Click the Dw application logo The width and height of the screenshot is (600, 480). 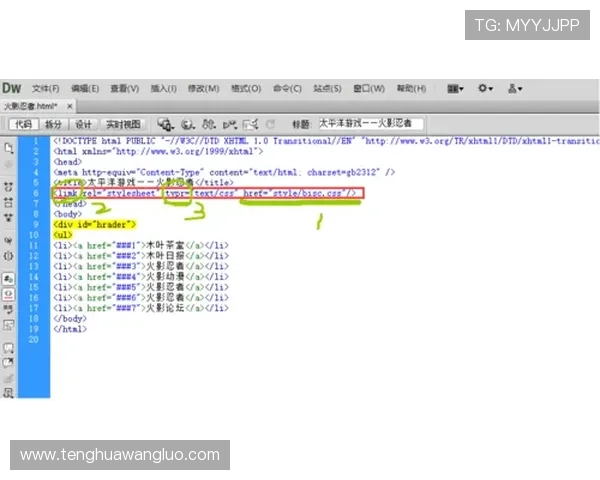[11, 88]
